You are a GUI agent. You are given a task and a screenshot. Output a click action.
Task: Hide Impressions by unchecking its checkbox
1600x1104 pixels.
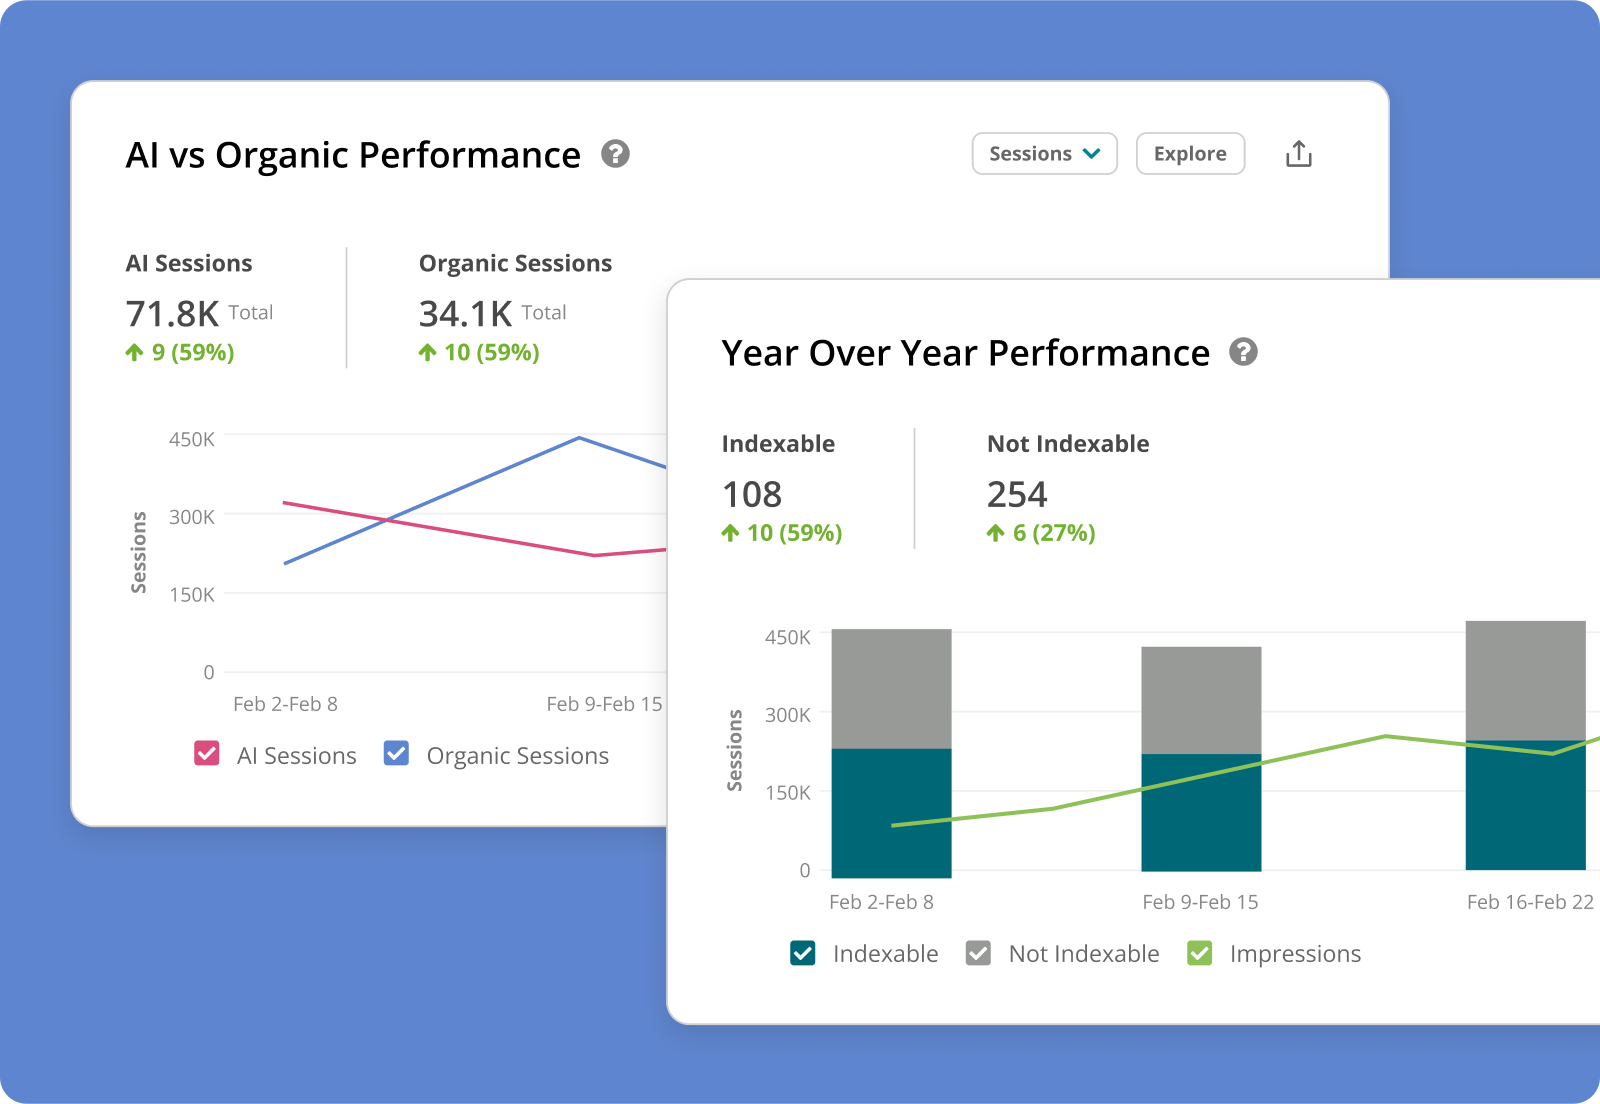coord(1200,953)
